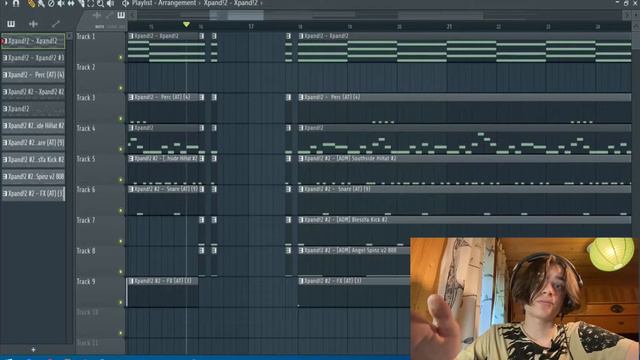Click Arrangement in the title breadcrumb
Viewport: 640px width, 360px height.
[x=177, y=3]
